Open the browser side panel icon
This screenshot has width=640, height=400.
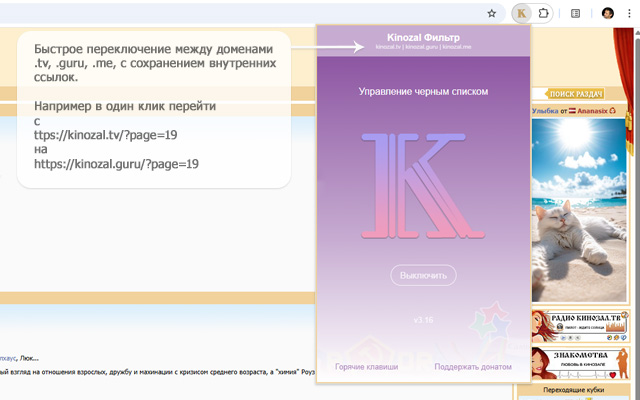point(576,13)
